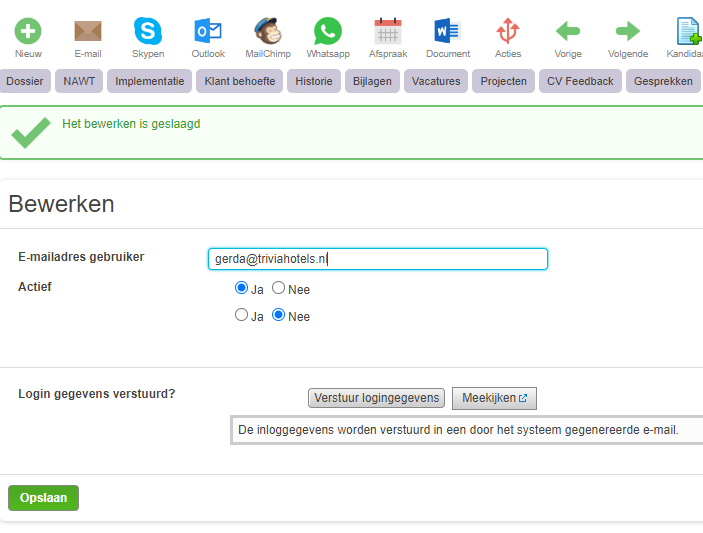703x533 pixels.
Task: Click the Meekijken button
Action: click(x=494, y=398)
